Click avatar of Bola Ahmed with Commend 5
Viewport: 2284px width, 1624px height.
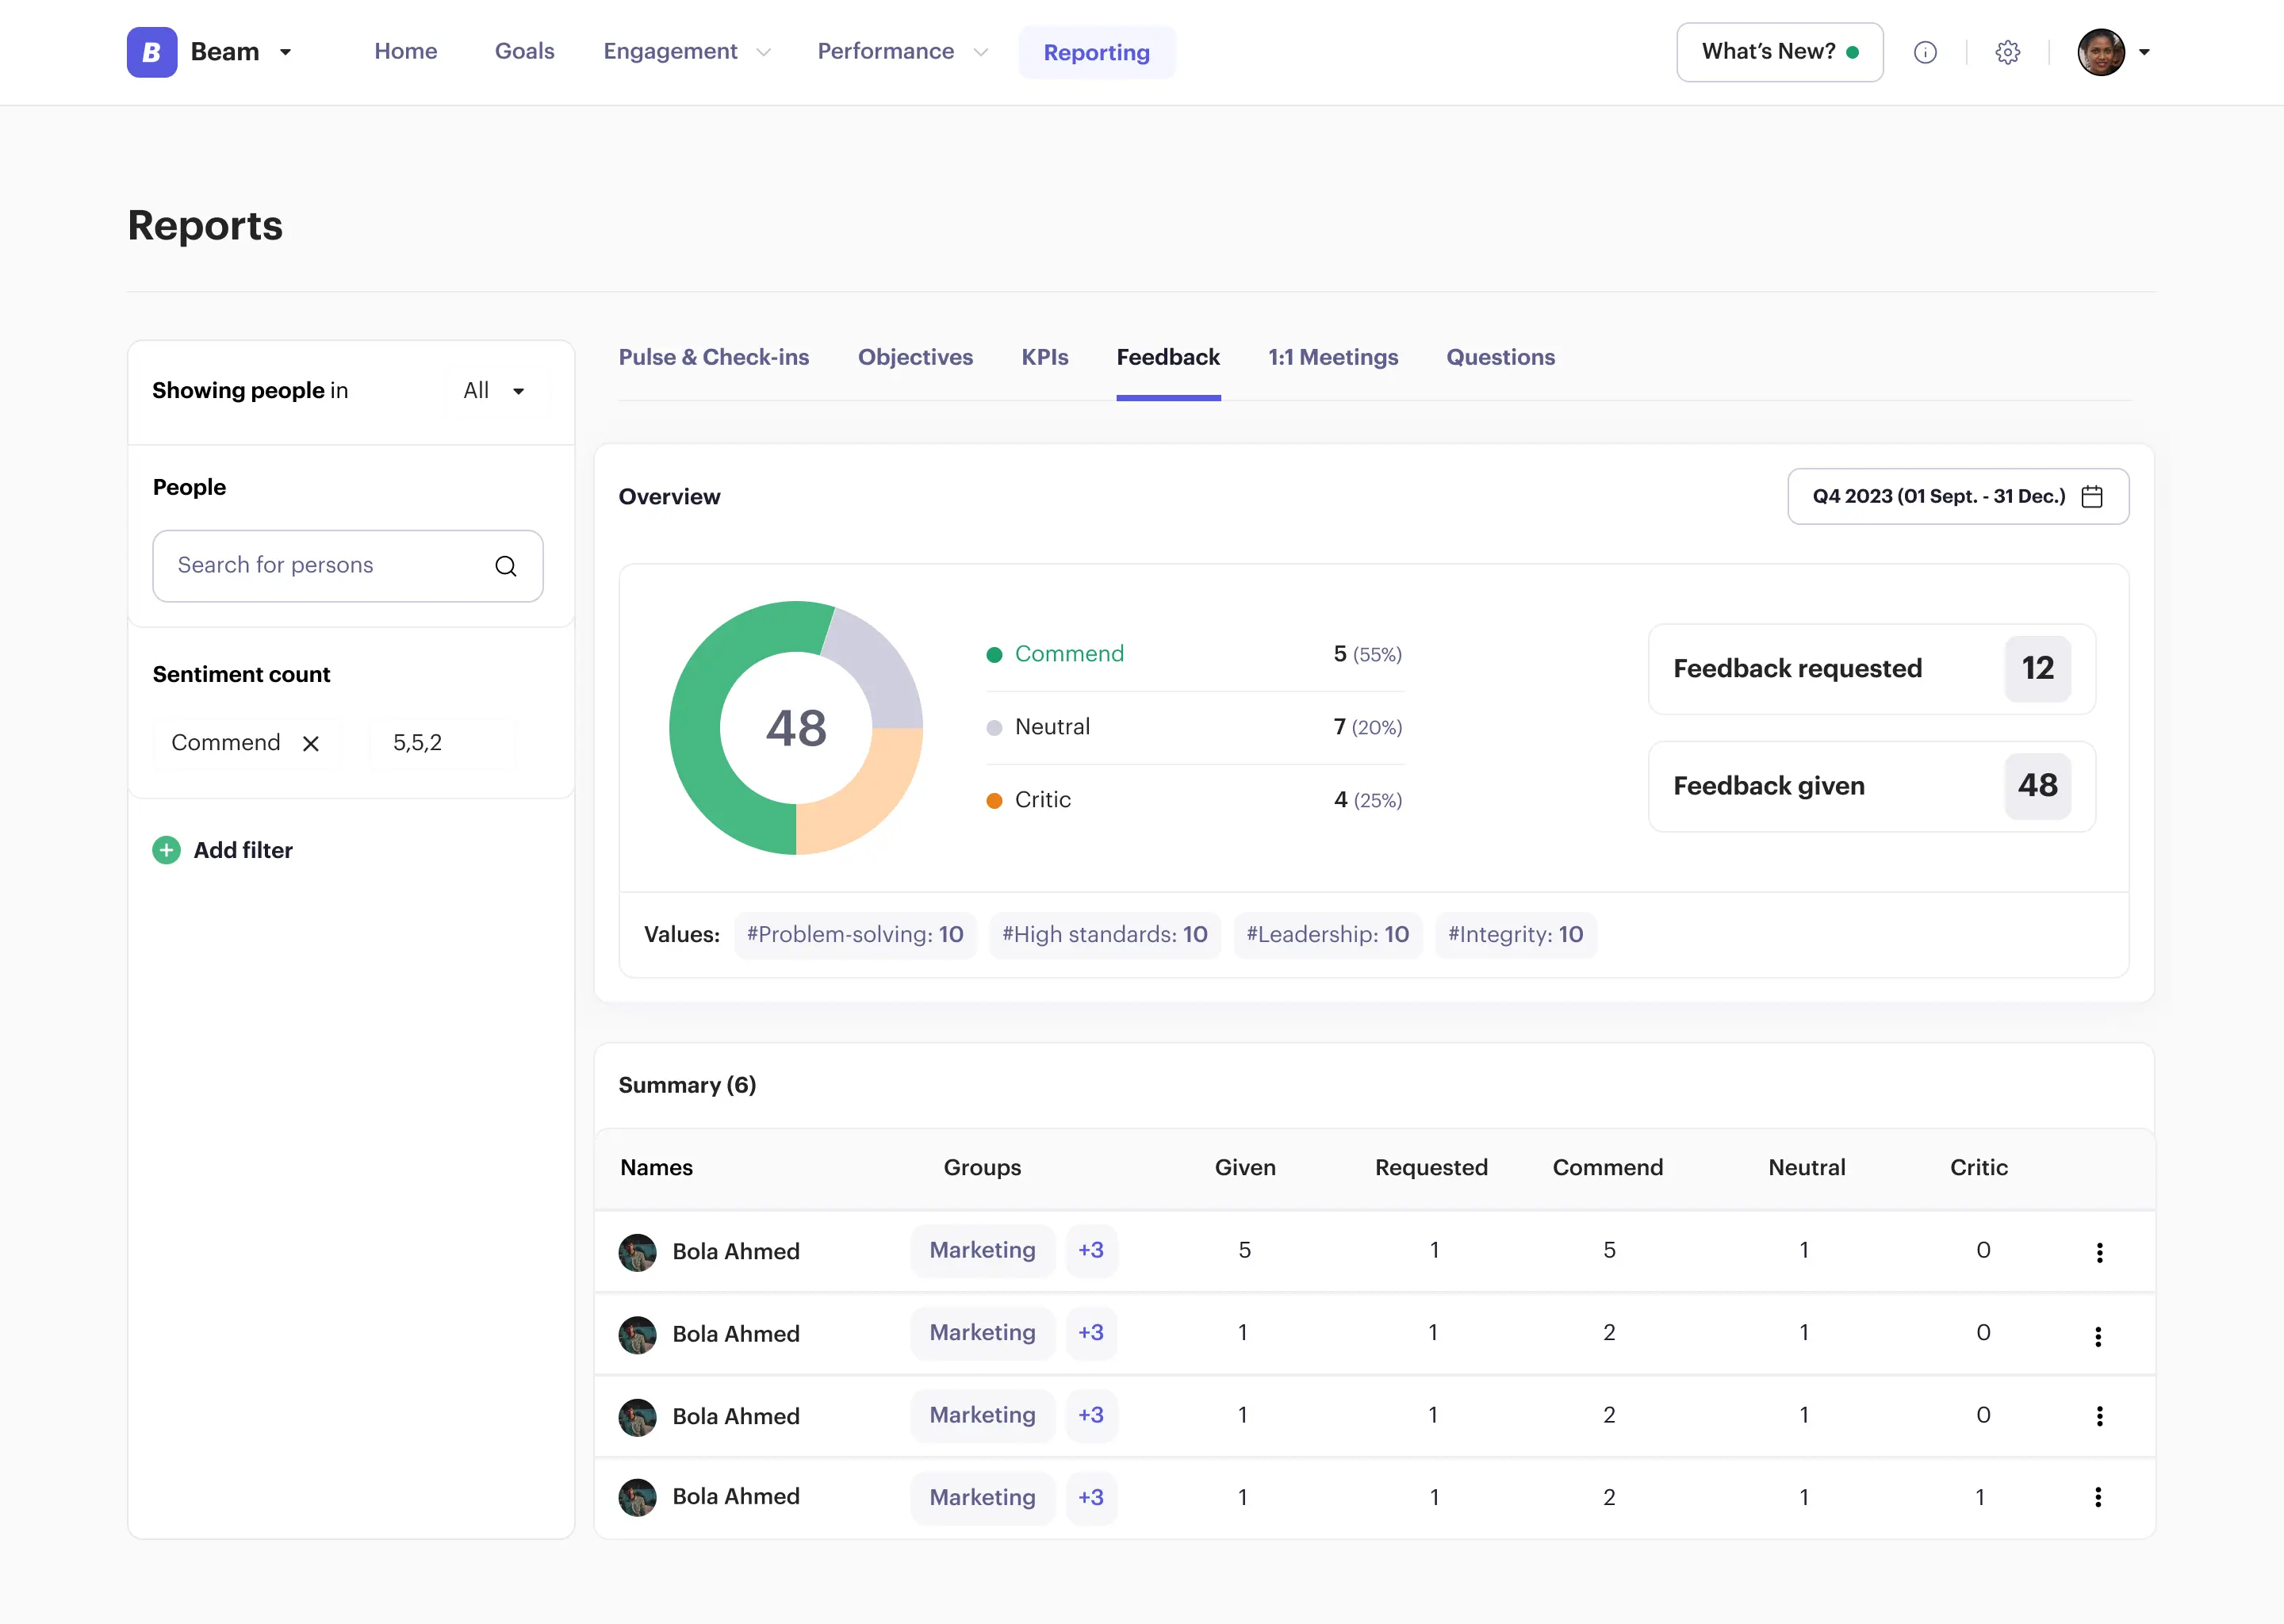click(x=637, y=1252)
